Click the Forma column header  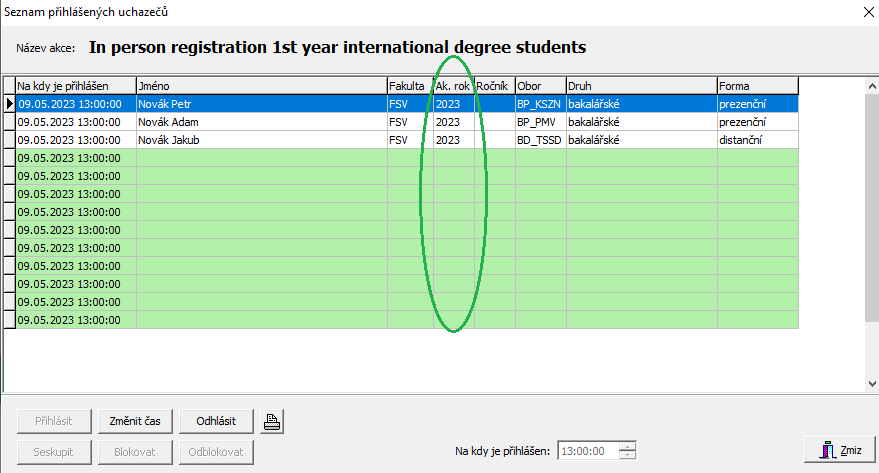[757, 86]
